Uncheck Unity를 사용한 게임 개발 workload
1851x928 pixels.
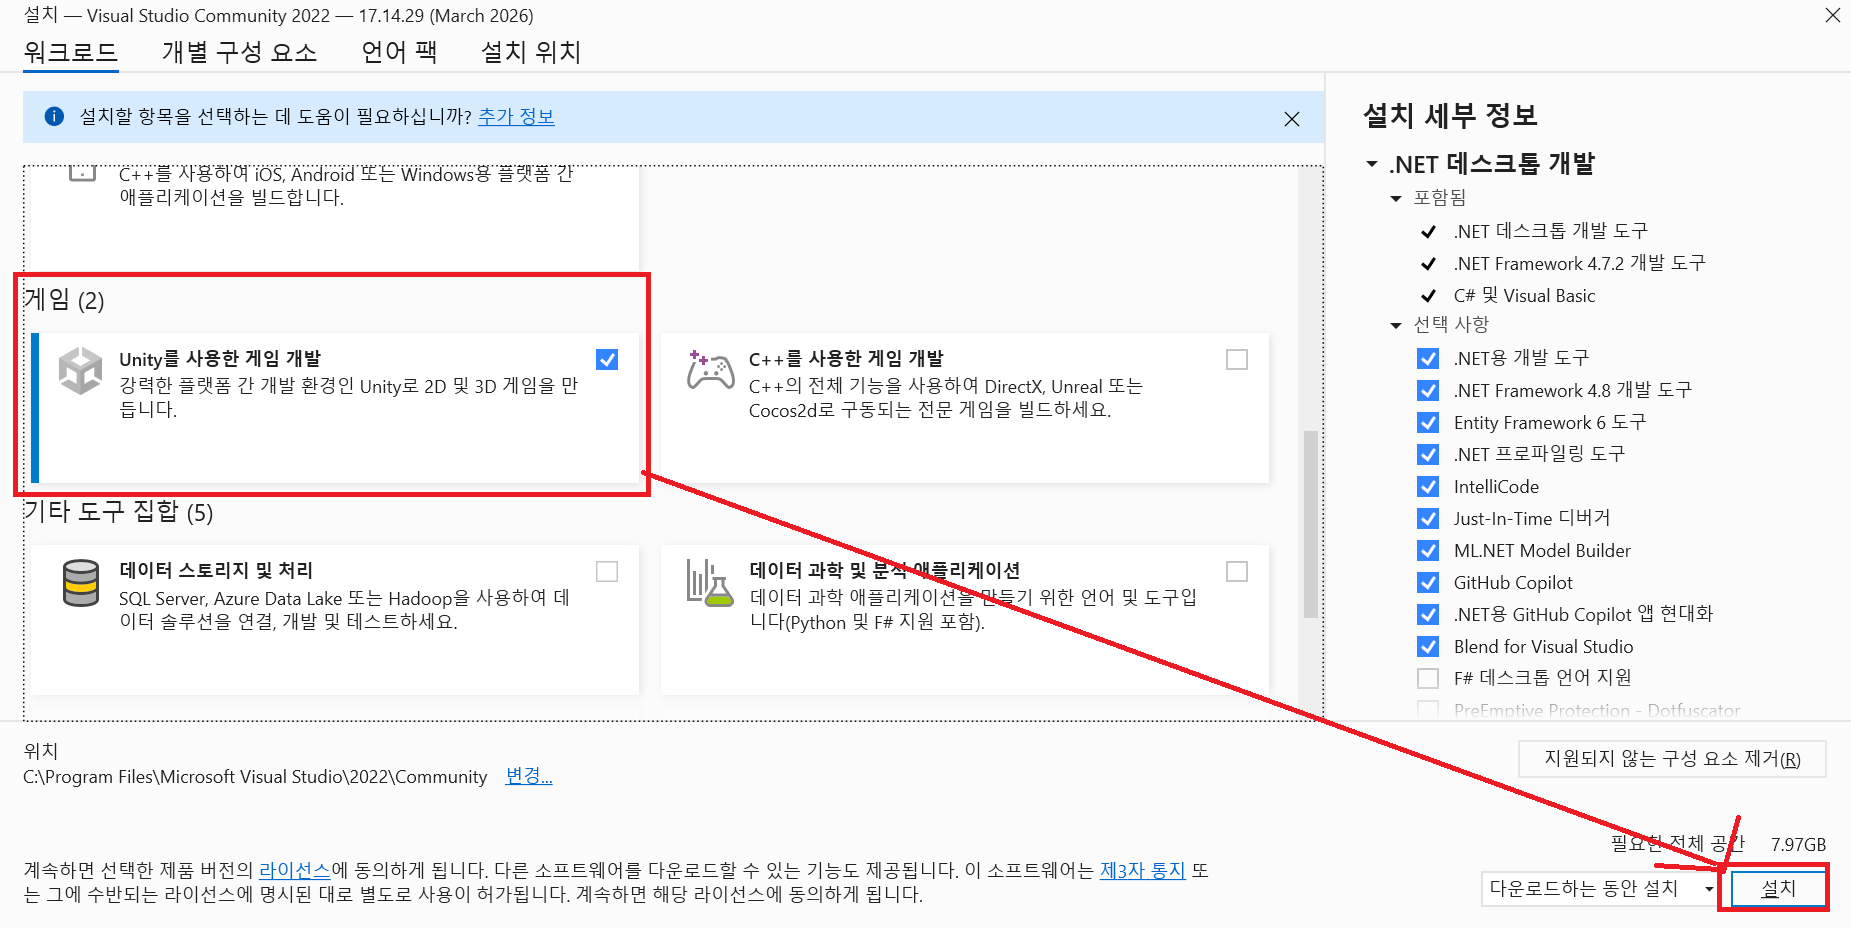pos(607,359)
